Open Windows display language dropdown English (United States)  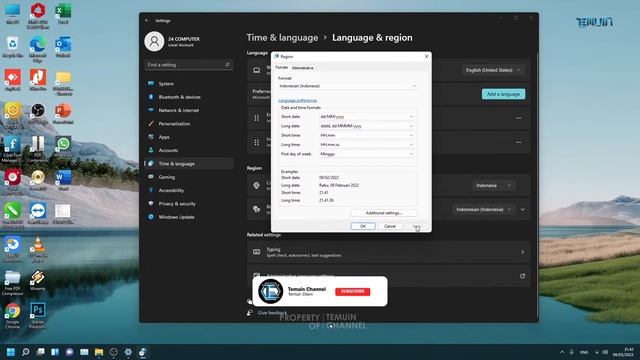pos(493,70)
